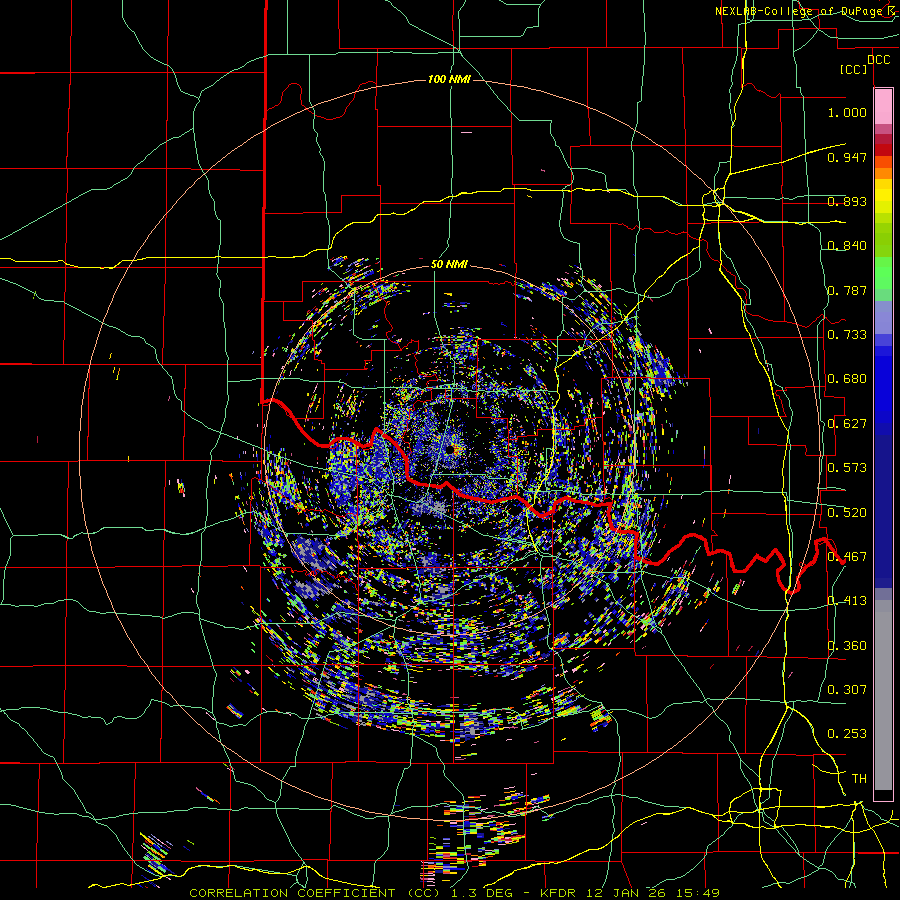Image resolution: width=900 pixels, height=900 pixels.
Task: Click the TH threshold label
Action: pos(859,778)
